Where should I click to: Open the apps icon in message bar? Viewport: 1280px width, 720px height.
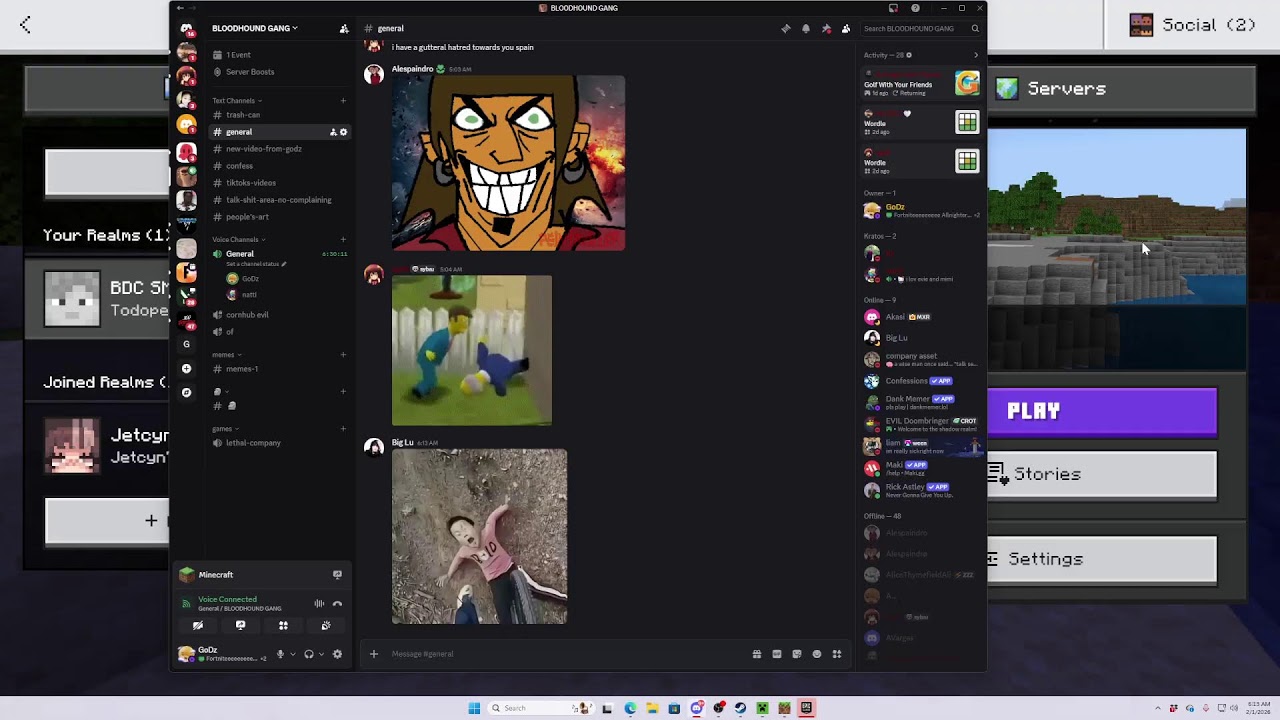point(837,654)
